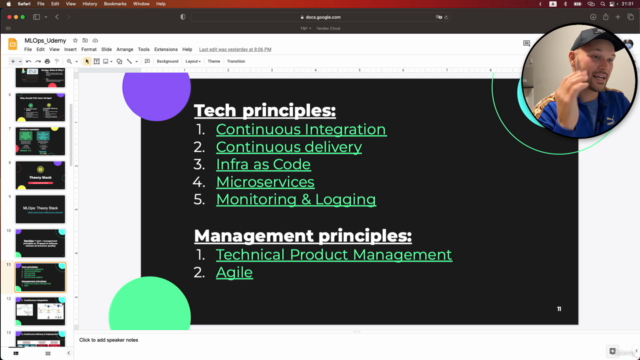Open Safari downloads
Viewport: 640px width, 360px height.
pos(593,17)
